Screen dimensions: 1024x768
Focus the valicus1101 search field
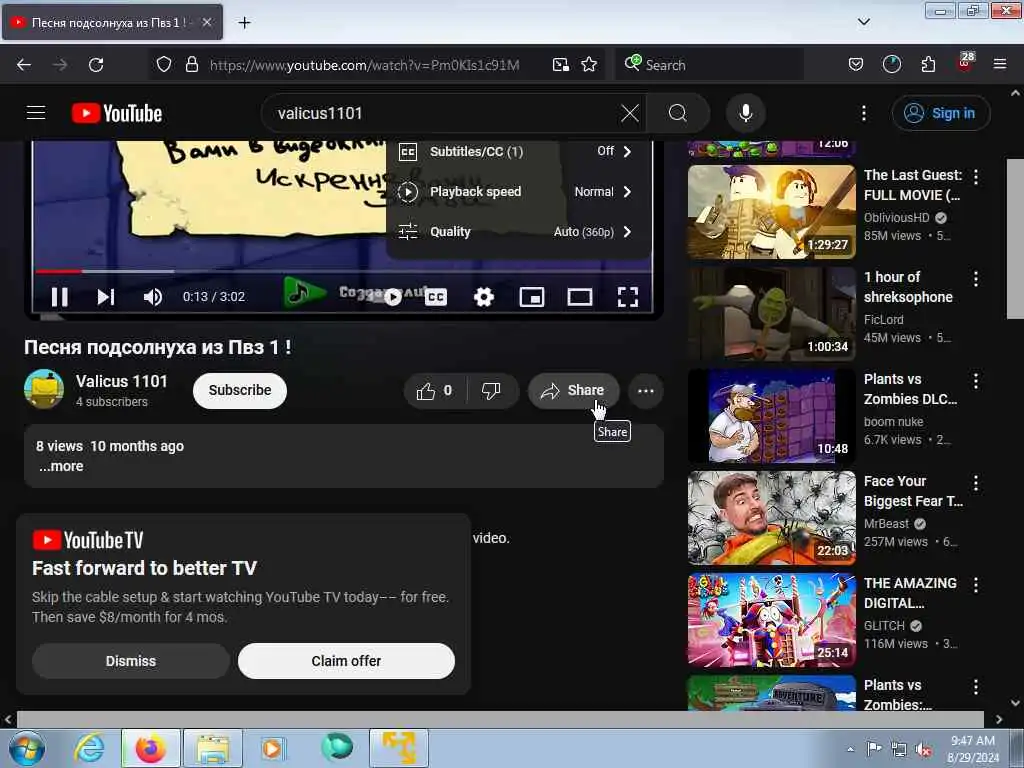pyautogui.click(x=444, y=113)
